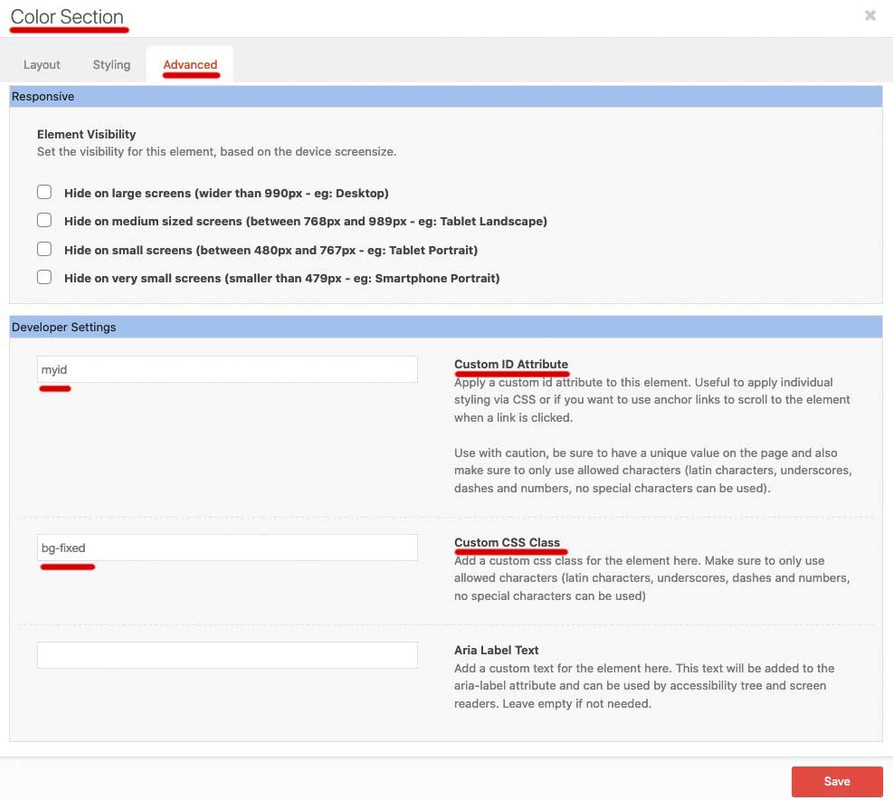The height and width of the screenshot is (800, 893).
Task: Enable Hide on very small screens checkbox
Action: pyautogui.click(x=44, y=277)
